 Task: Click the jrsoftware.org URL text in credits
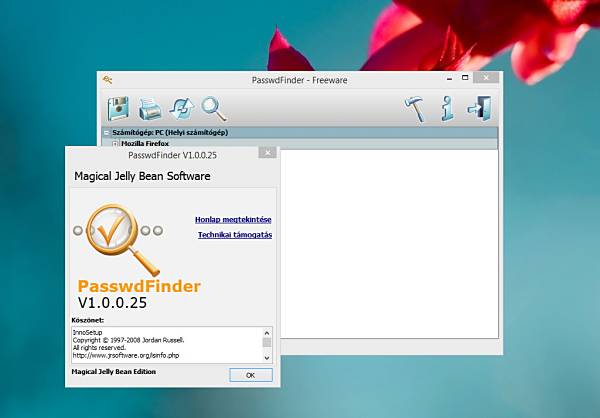pyautogui.click(x=126, y=356)
